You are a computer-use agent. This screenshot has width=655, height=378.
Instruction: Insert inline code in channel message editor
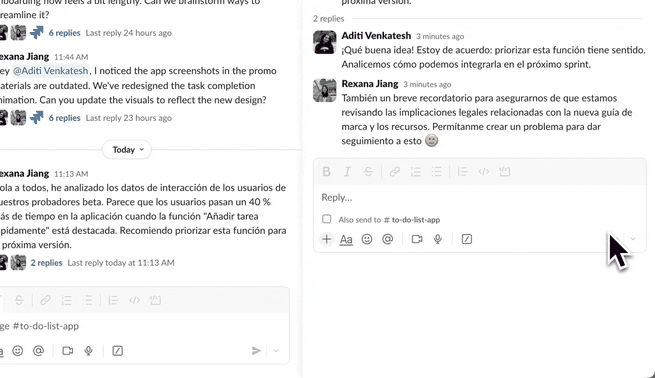click(x=135, y=300)
